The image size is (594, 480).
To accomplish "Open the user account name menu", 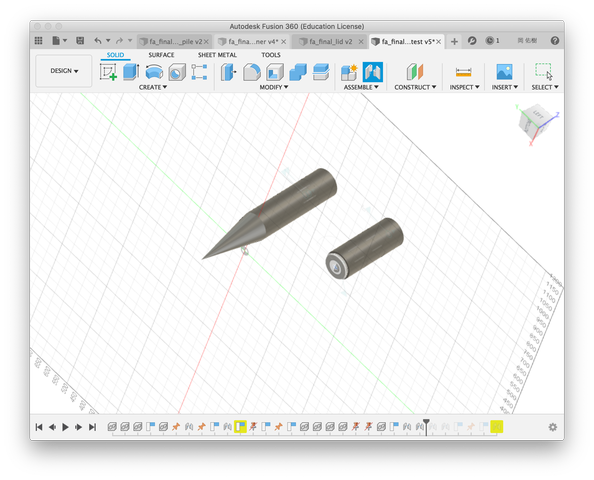I will [x=527, y=41].
